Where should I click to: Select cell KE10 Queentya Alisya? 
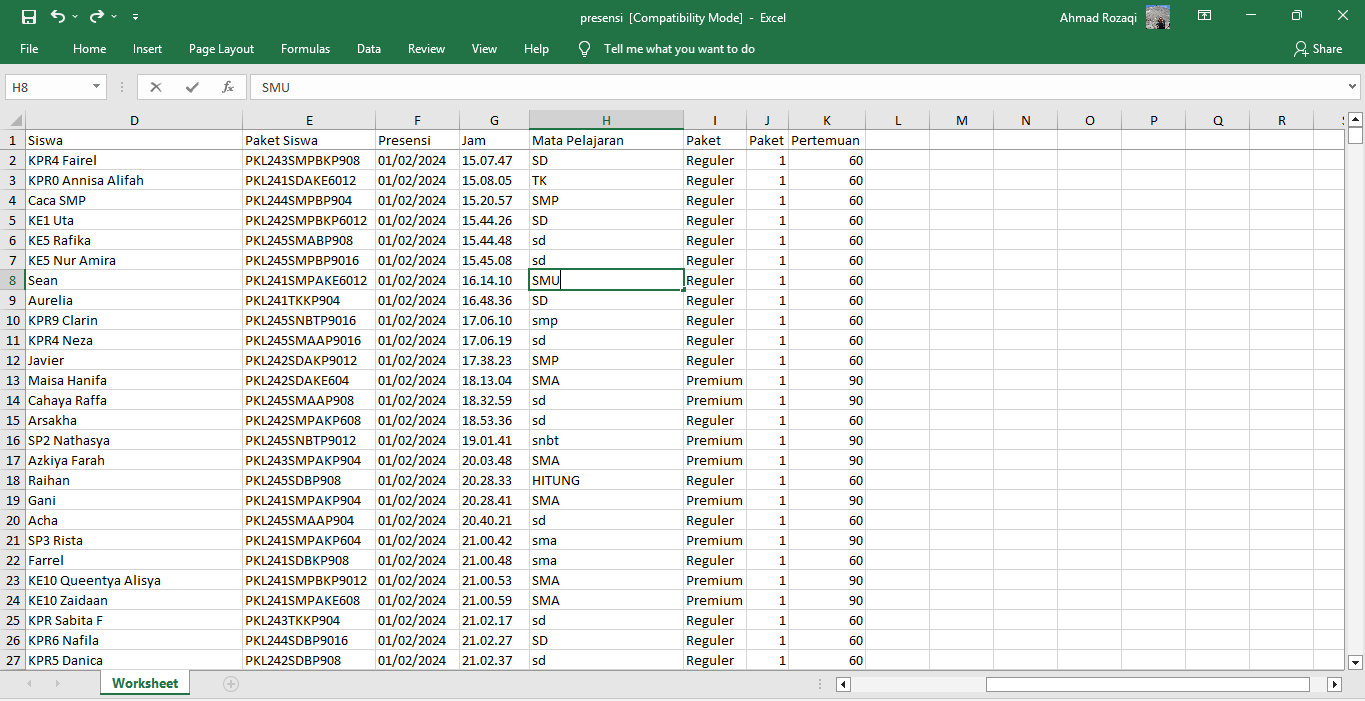134,580
